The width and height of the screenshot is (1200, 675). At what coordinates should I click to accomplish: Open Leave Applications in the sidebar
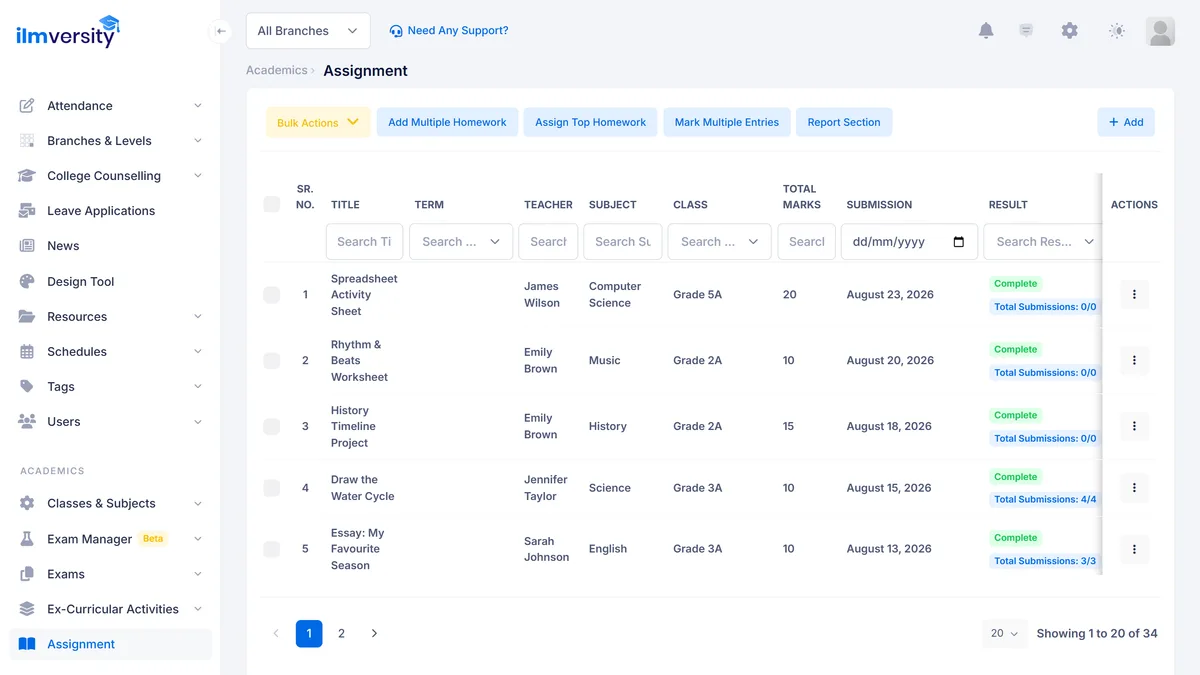pos(110,211)
